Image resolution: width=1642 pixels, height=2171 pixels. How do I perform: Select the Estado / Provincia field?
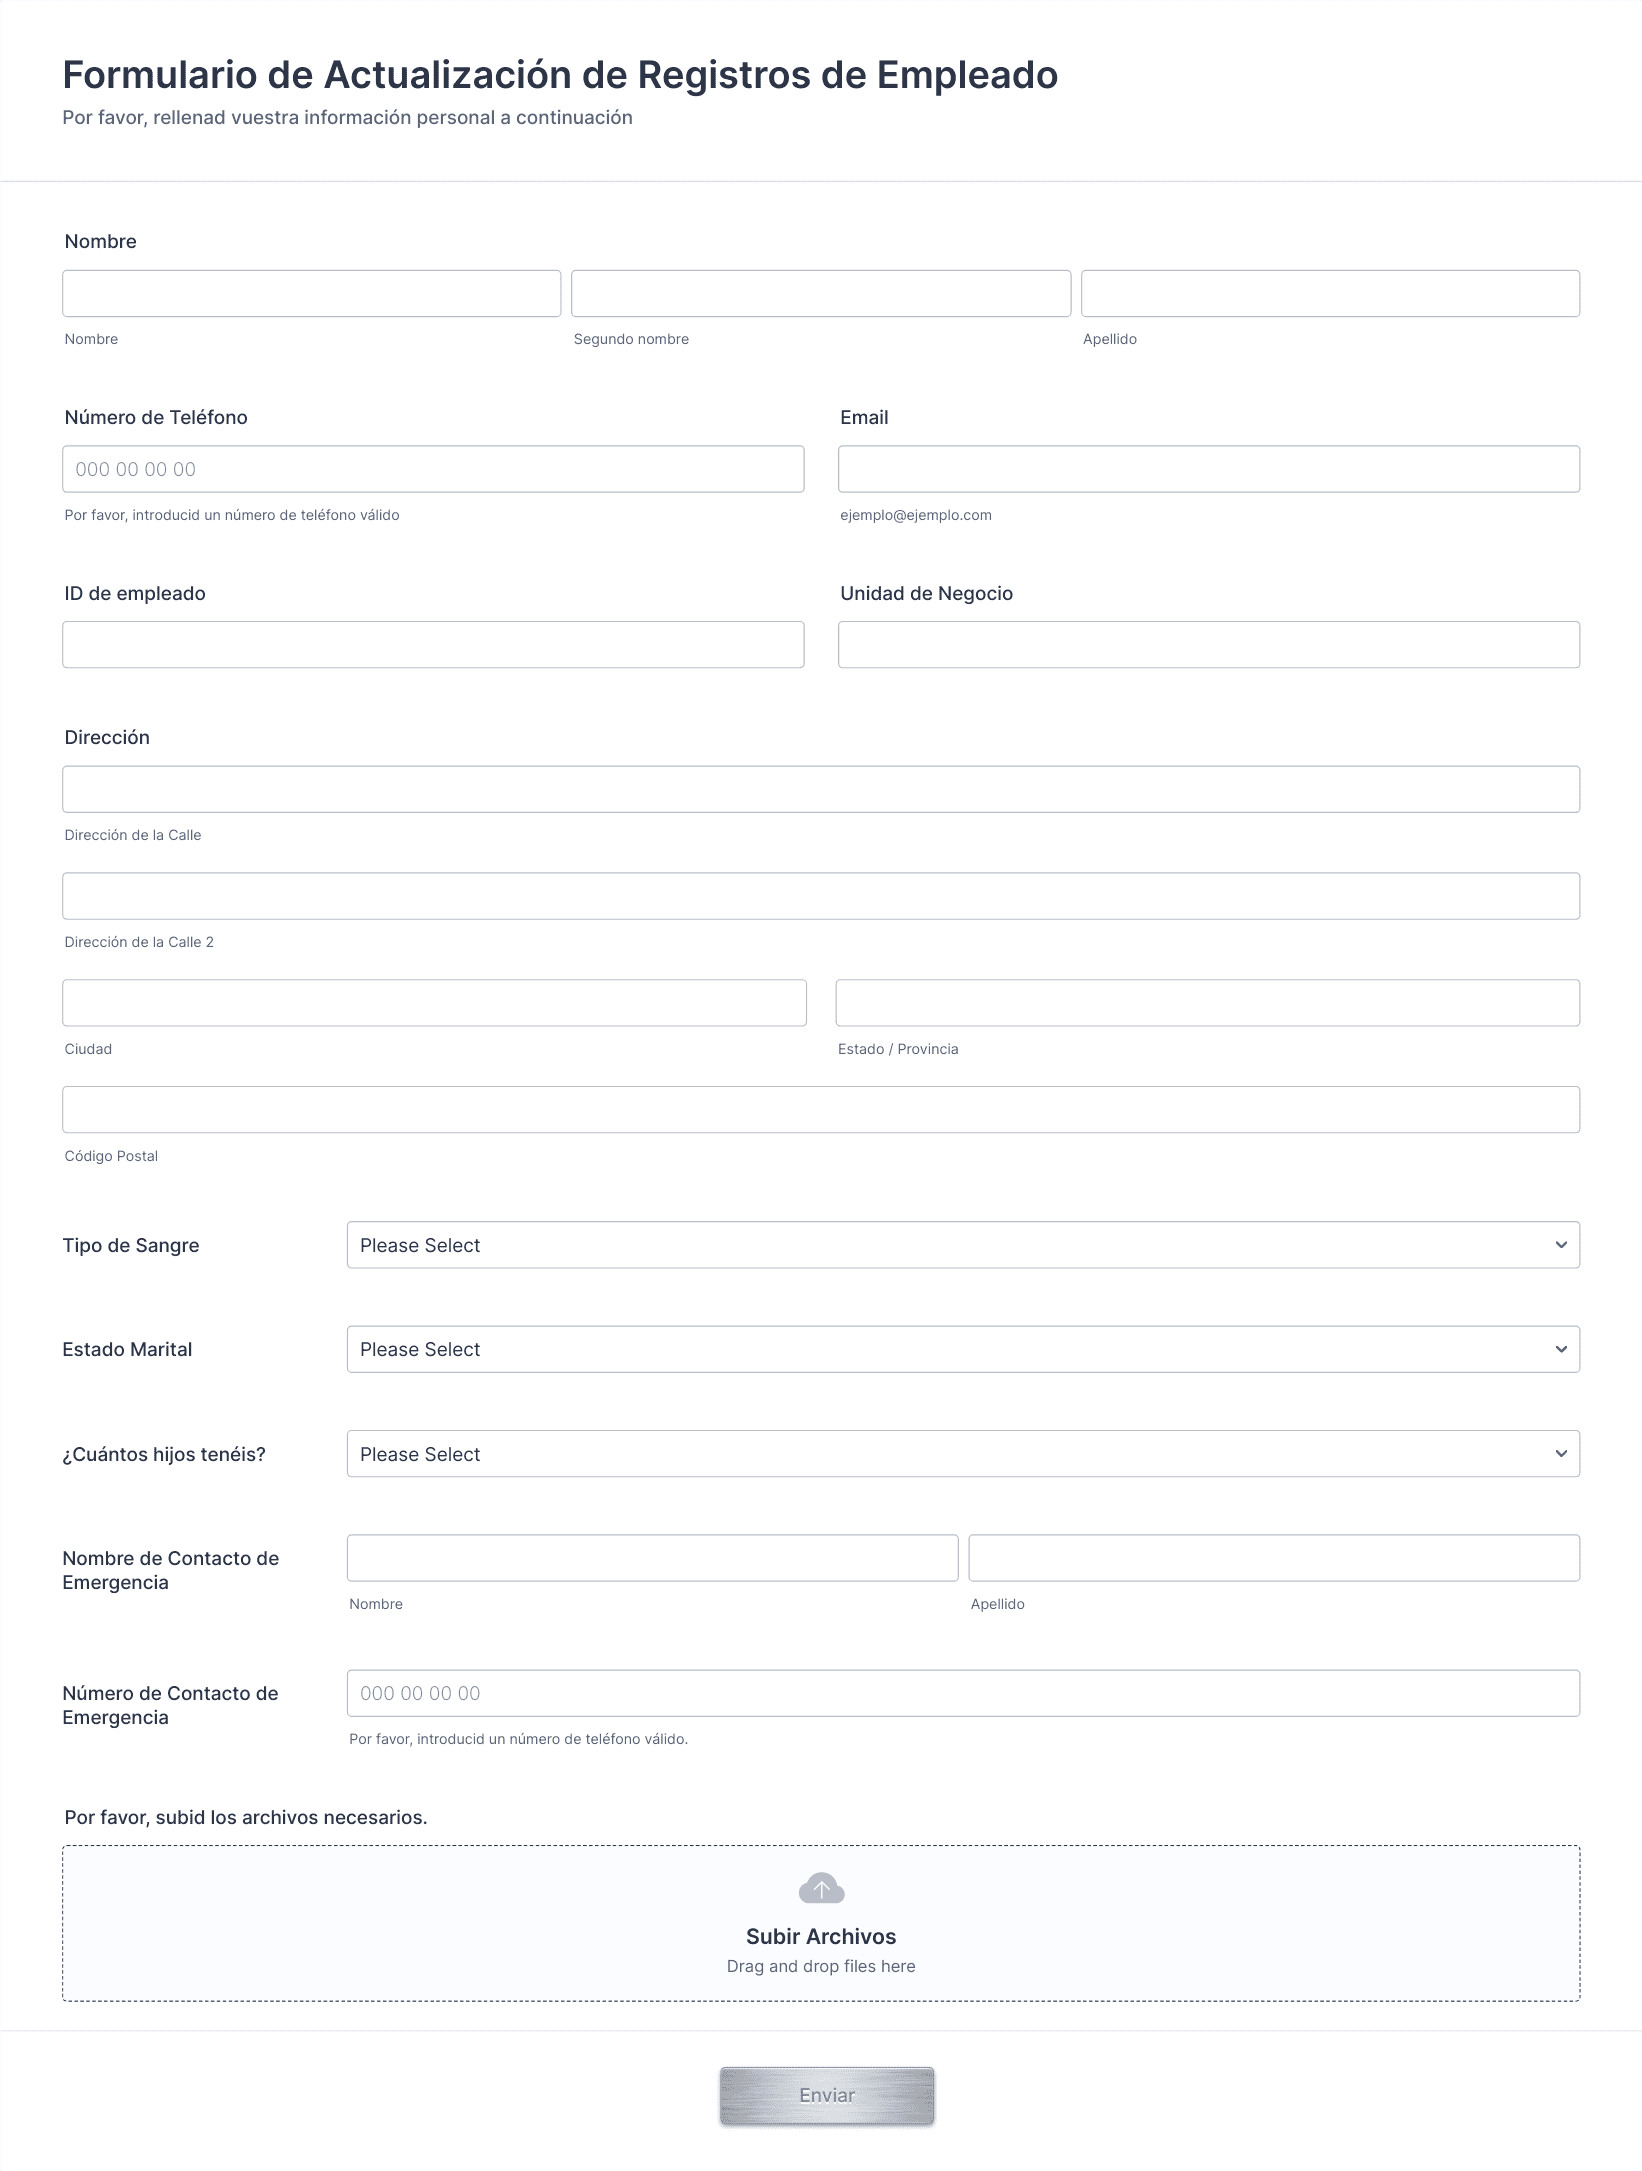pyautogui.click(x=1208, y=1003)
